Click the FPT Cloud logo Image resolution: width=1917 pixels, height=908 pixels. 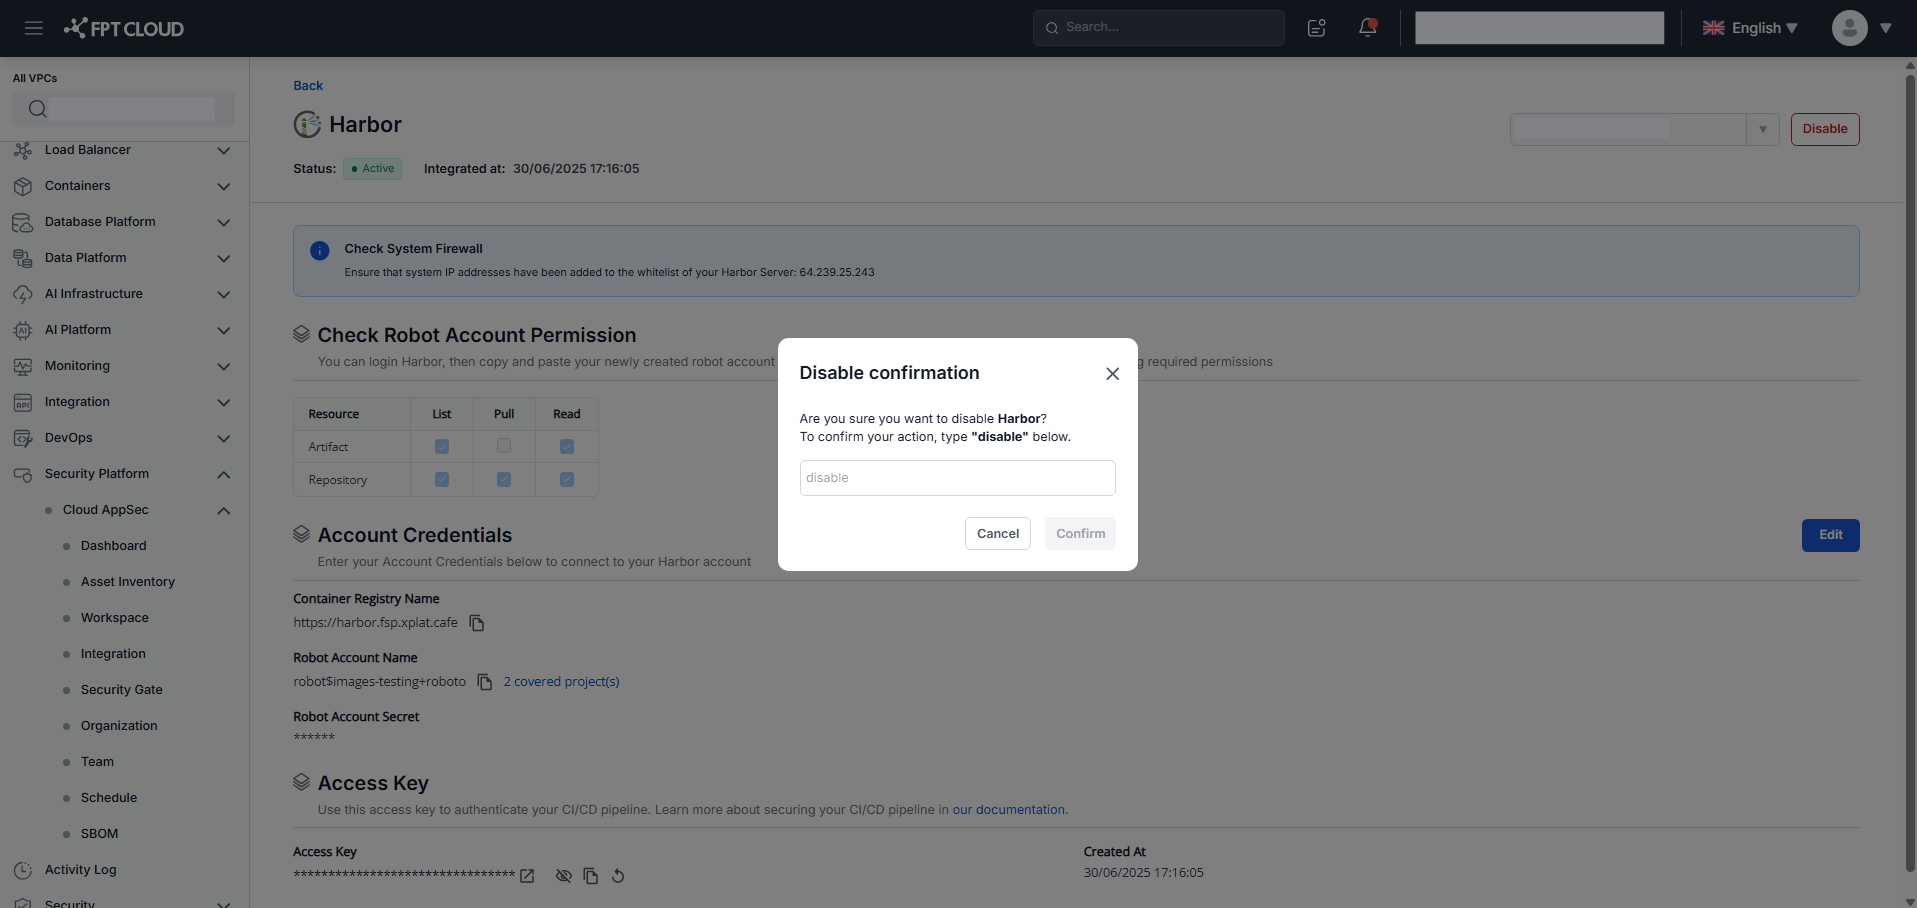point(124,28)
